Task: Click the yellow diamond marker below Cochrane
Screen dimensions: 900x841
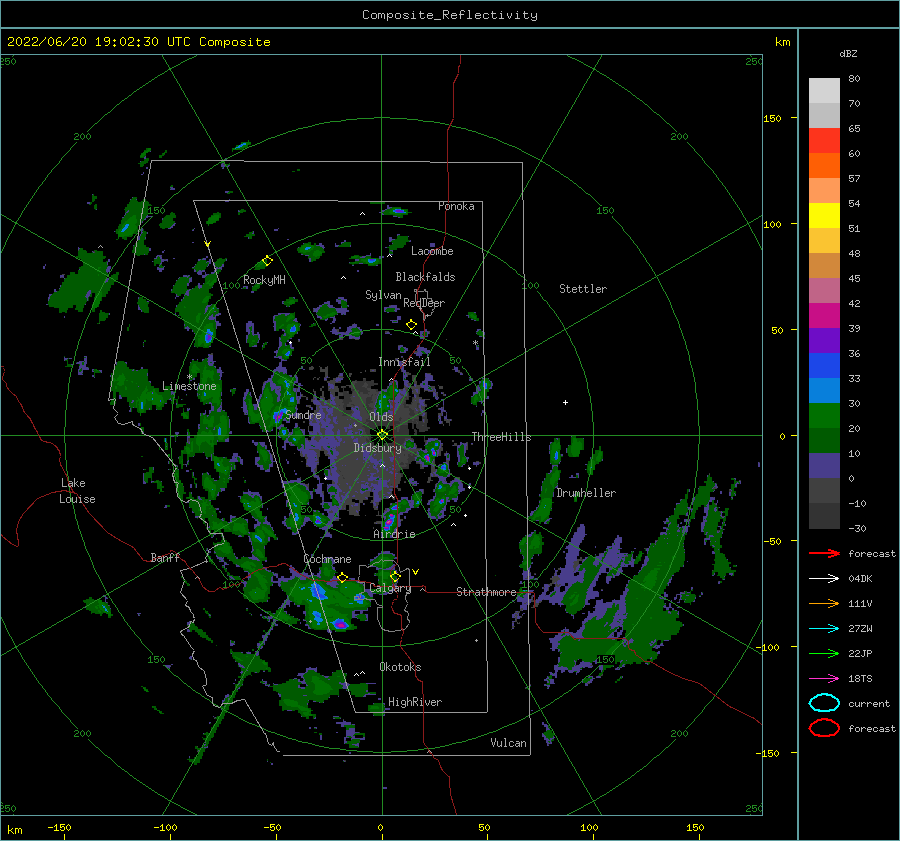Action: click(x=343, y=577)
